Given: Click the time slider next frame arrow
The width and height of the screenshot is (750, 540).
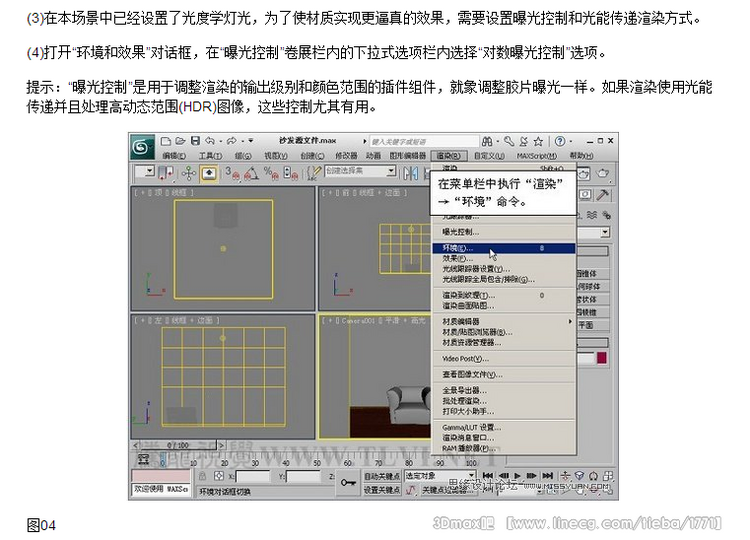Looking at the screenshot, I should point(221,445).
